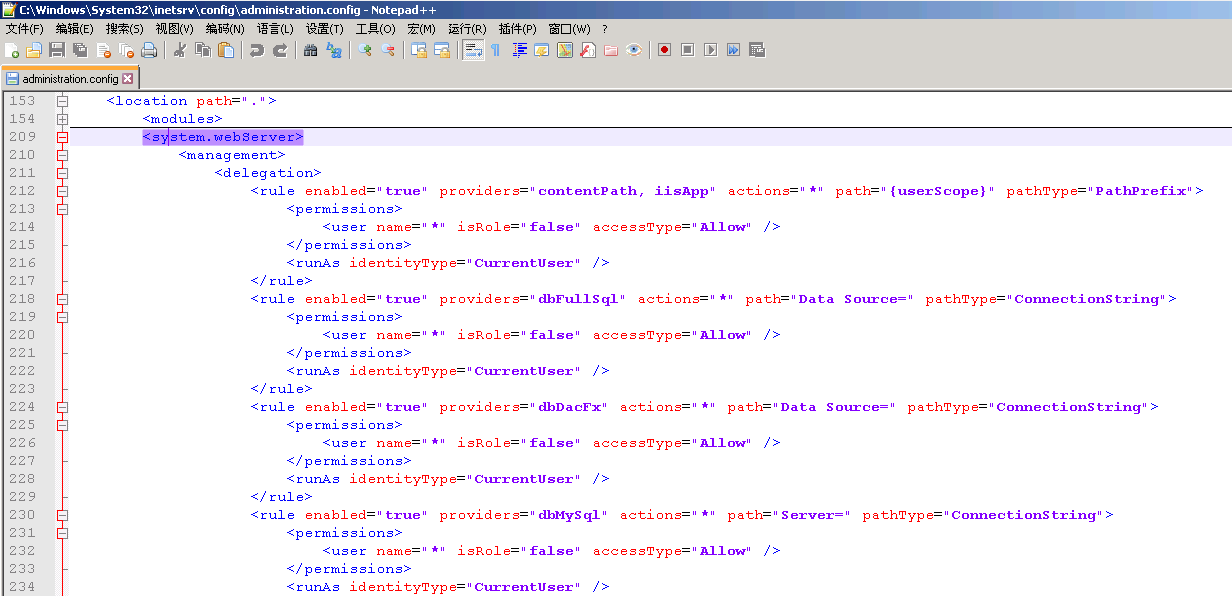Viewport: 1232px width, 596px height.
Task: Undo the last edit
Action: (x=257, y=50)
